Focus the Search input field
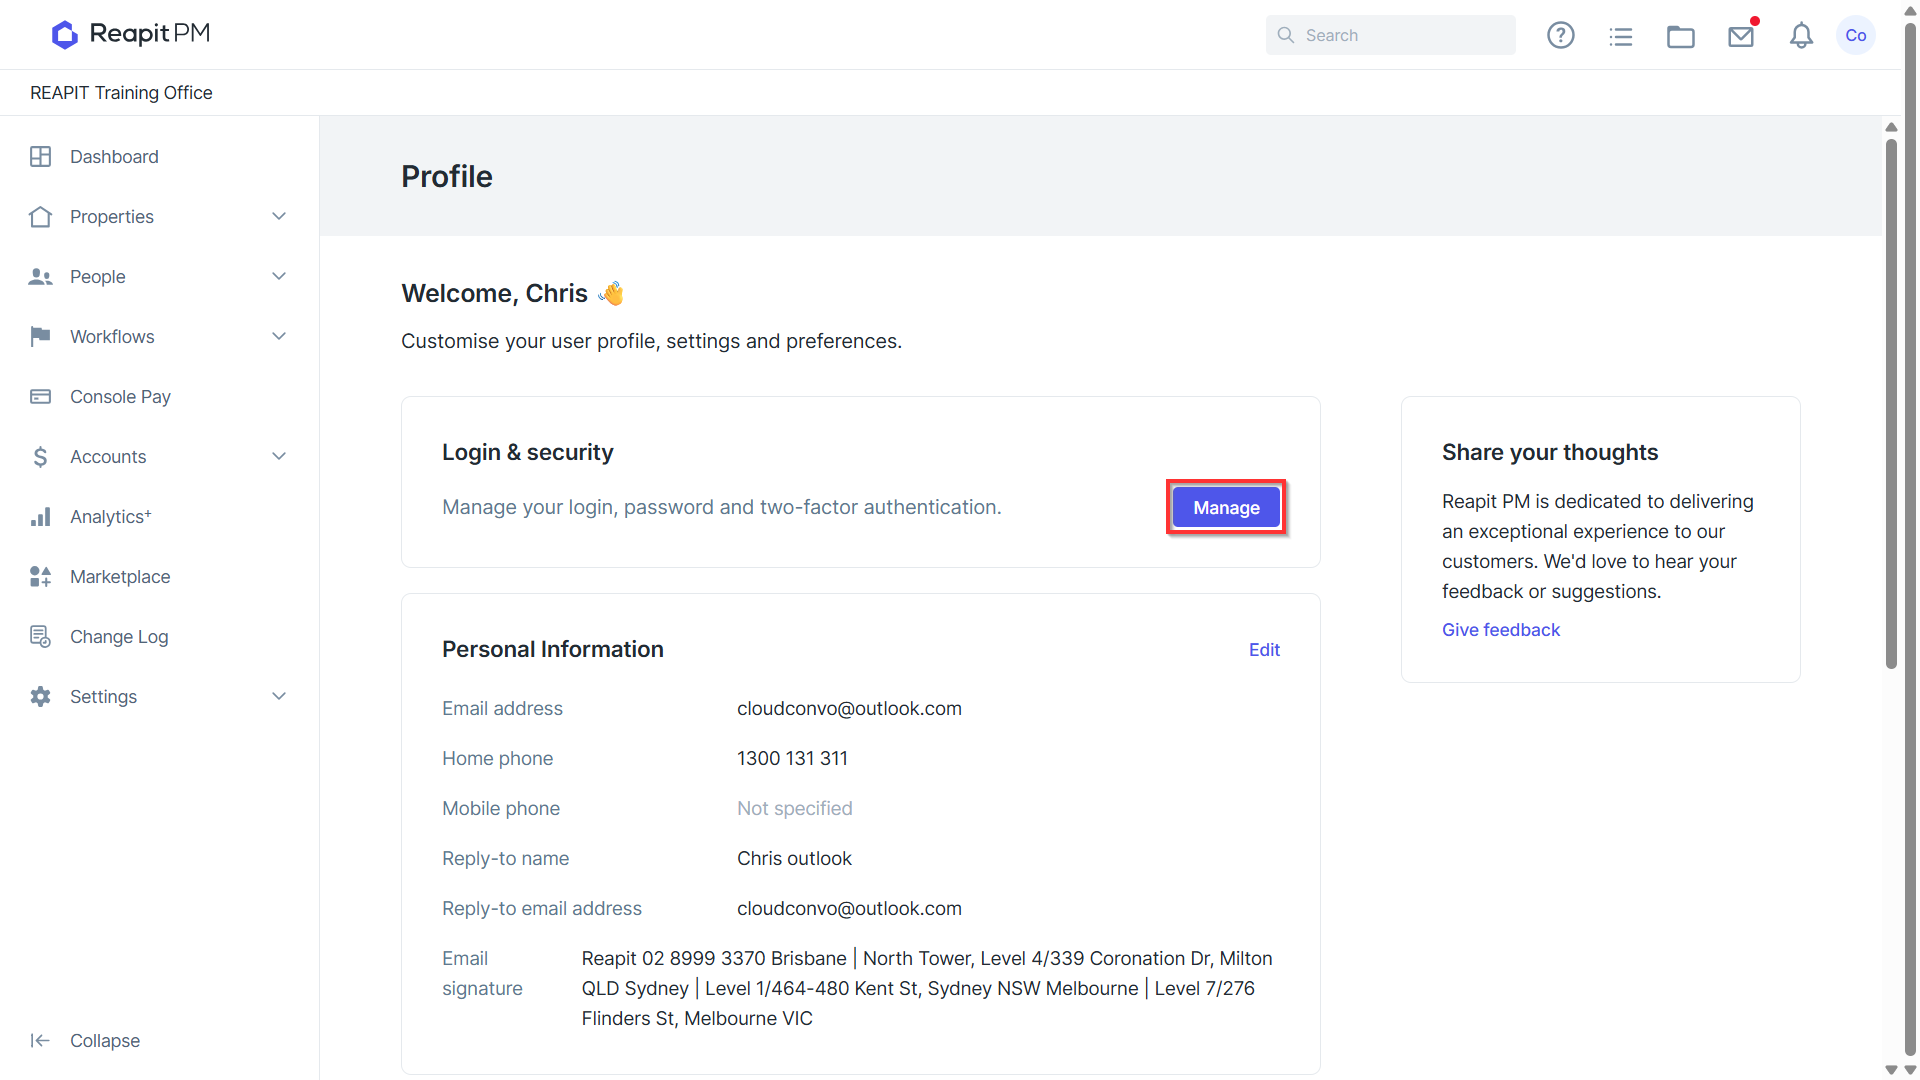The height and width of the screenshot is (1080, 1920). (1390, 35)
